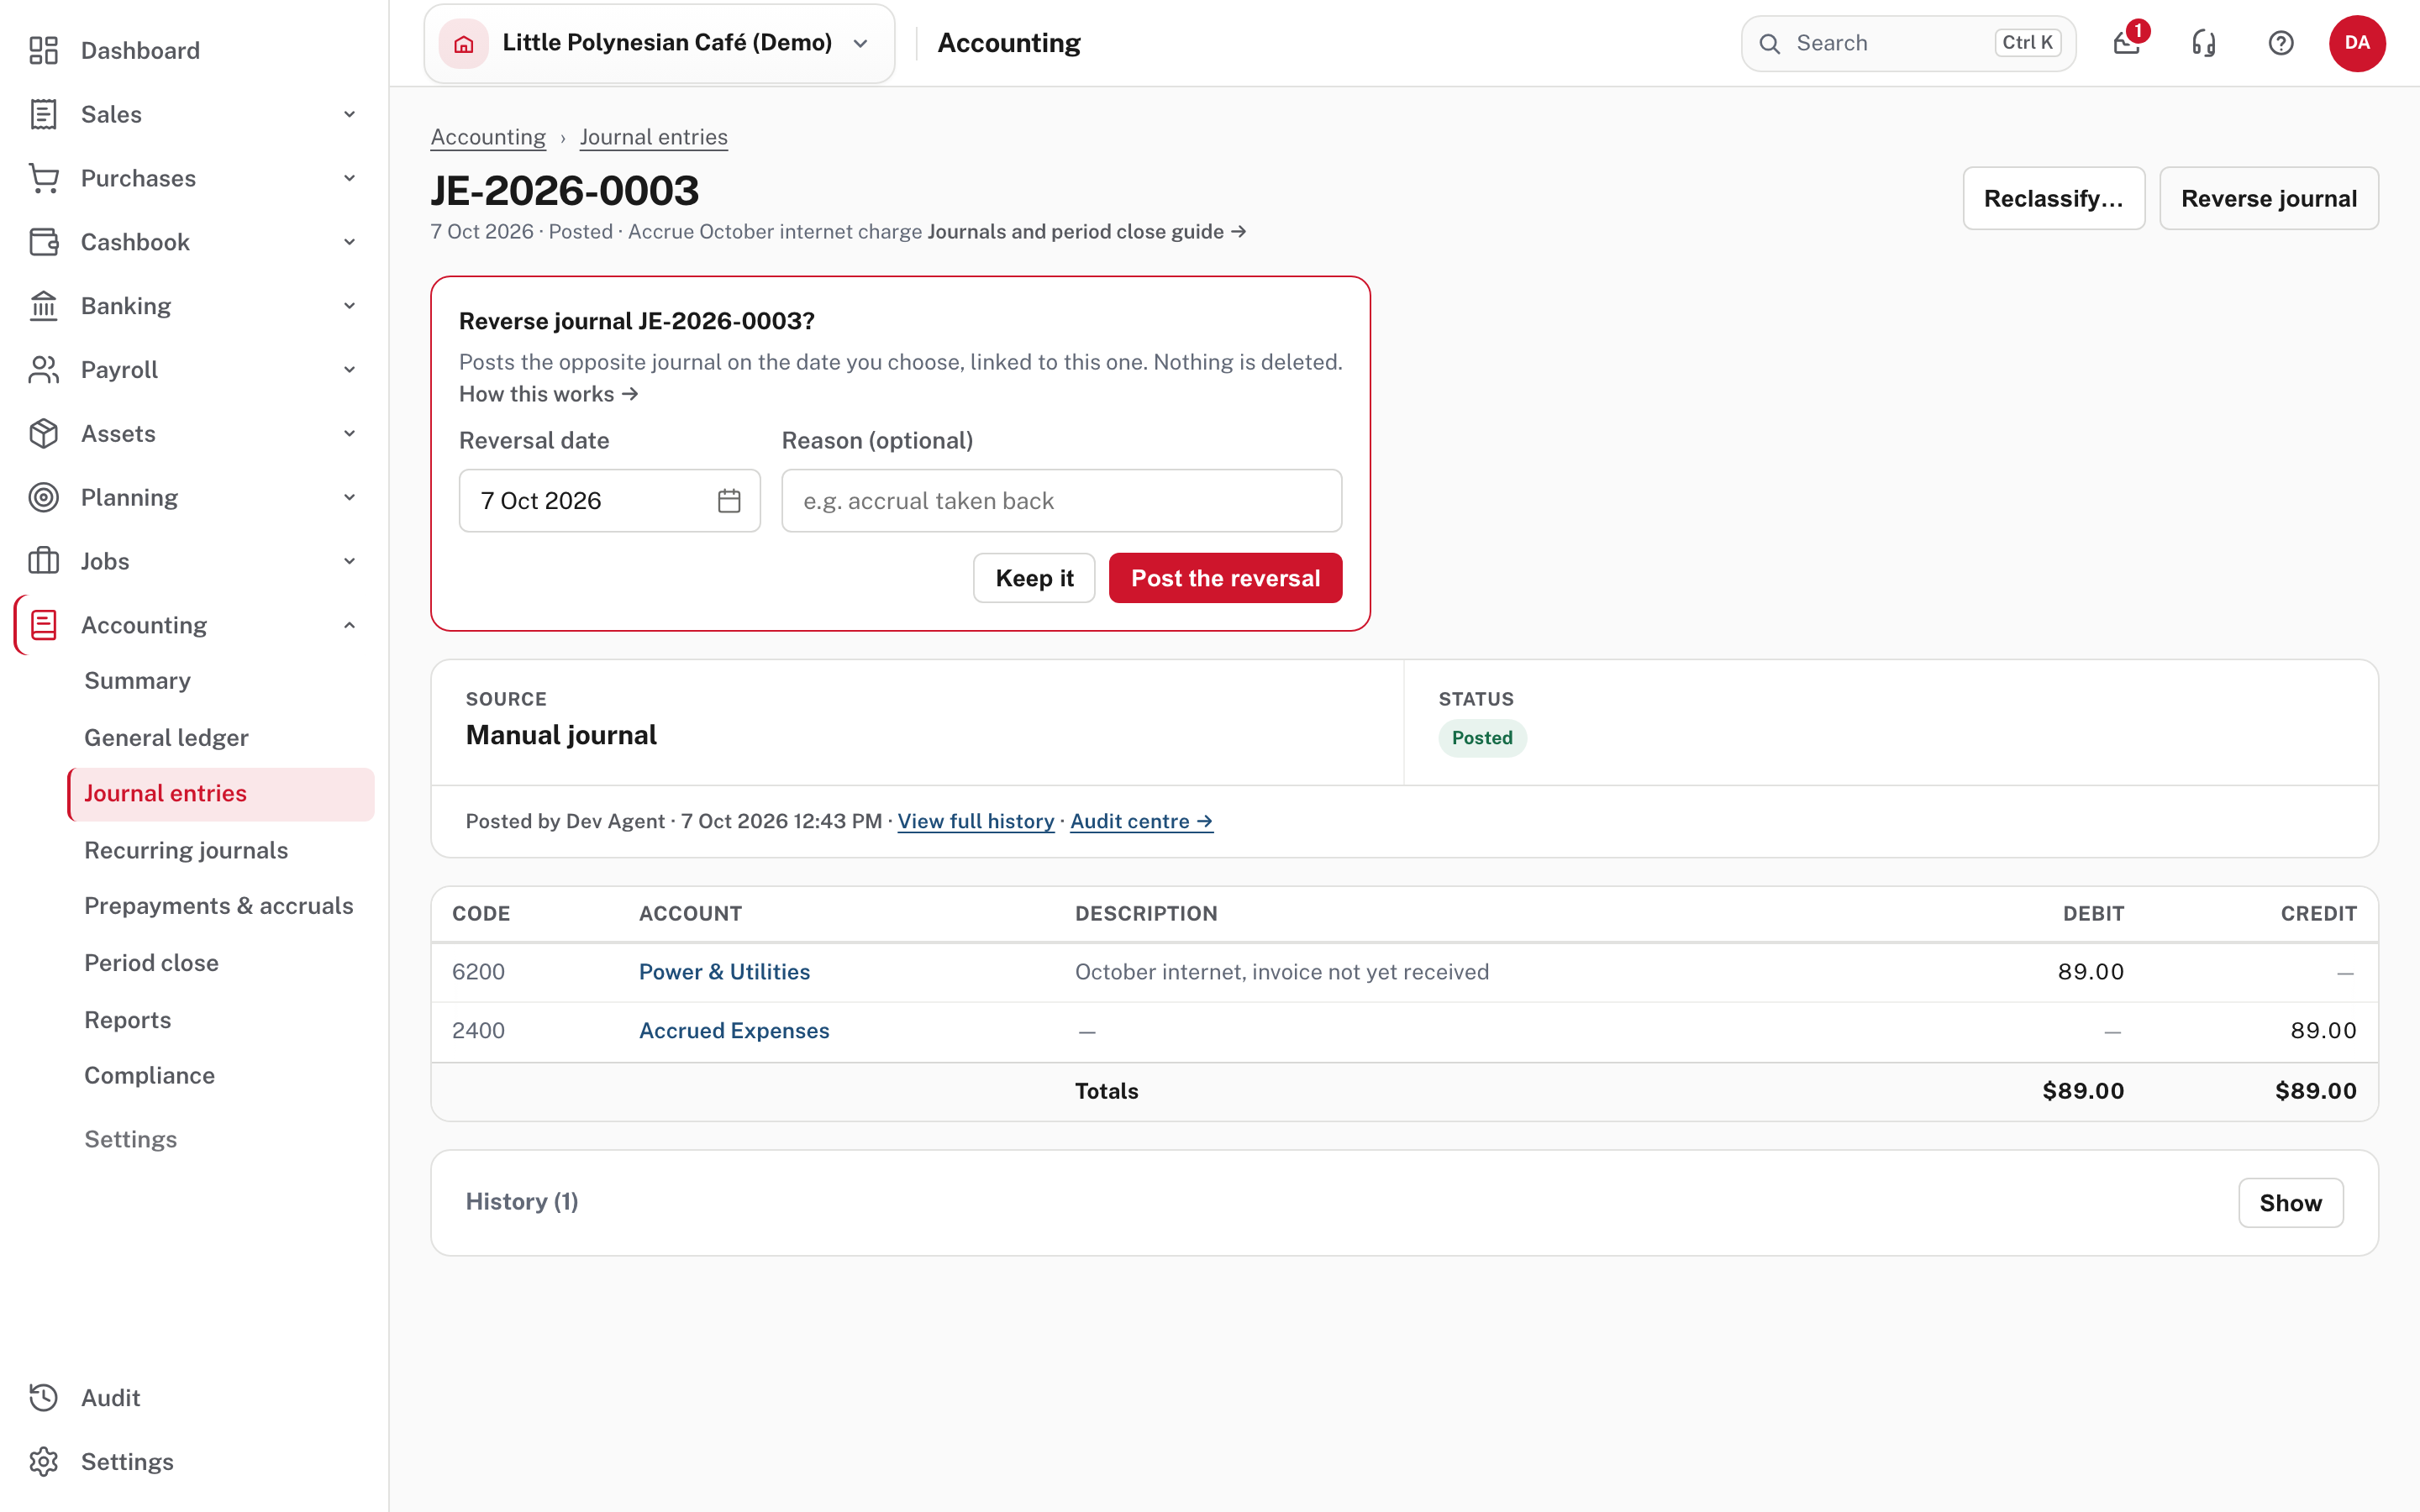This screenshot has width=2420, height=1512.
Task: Click the Banking building icon
Action: pos(43,306)
